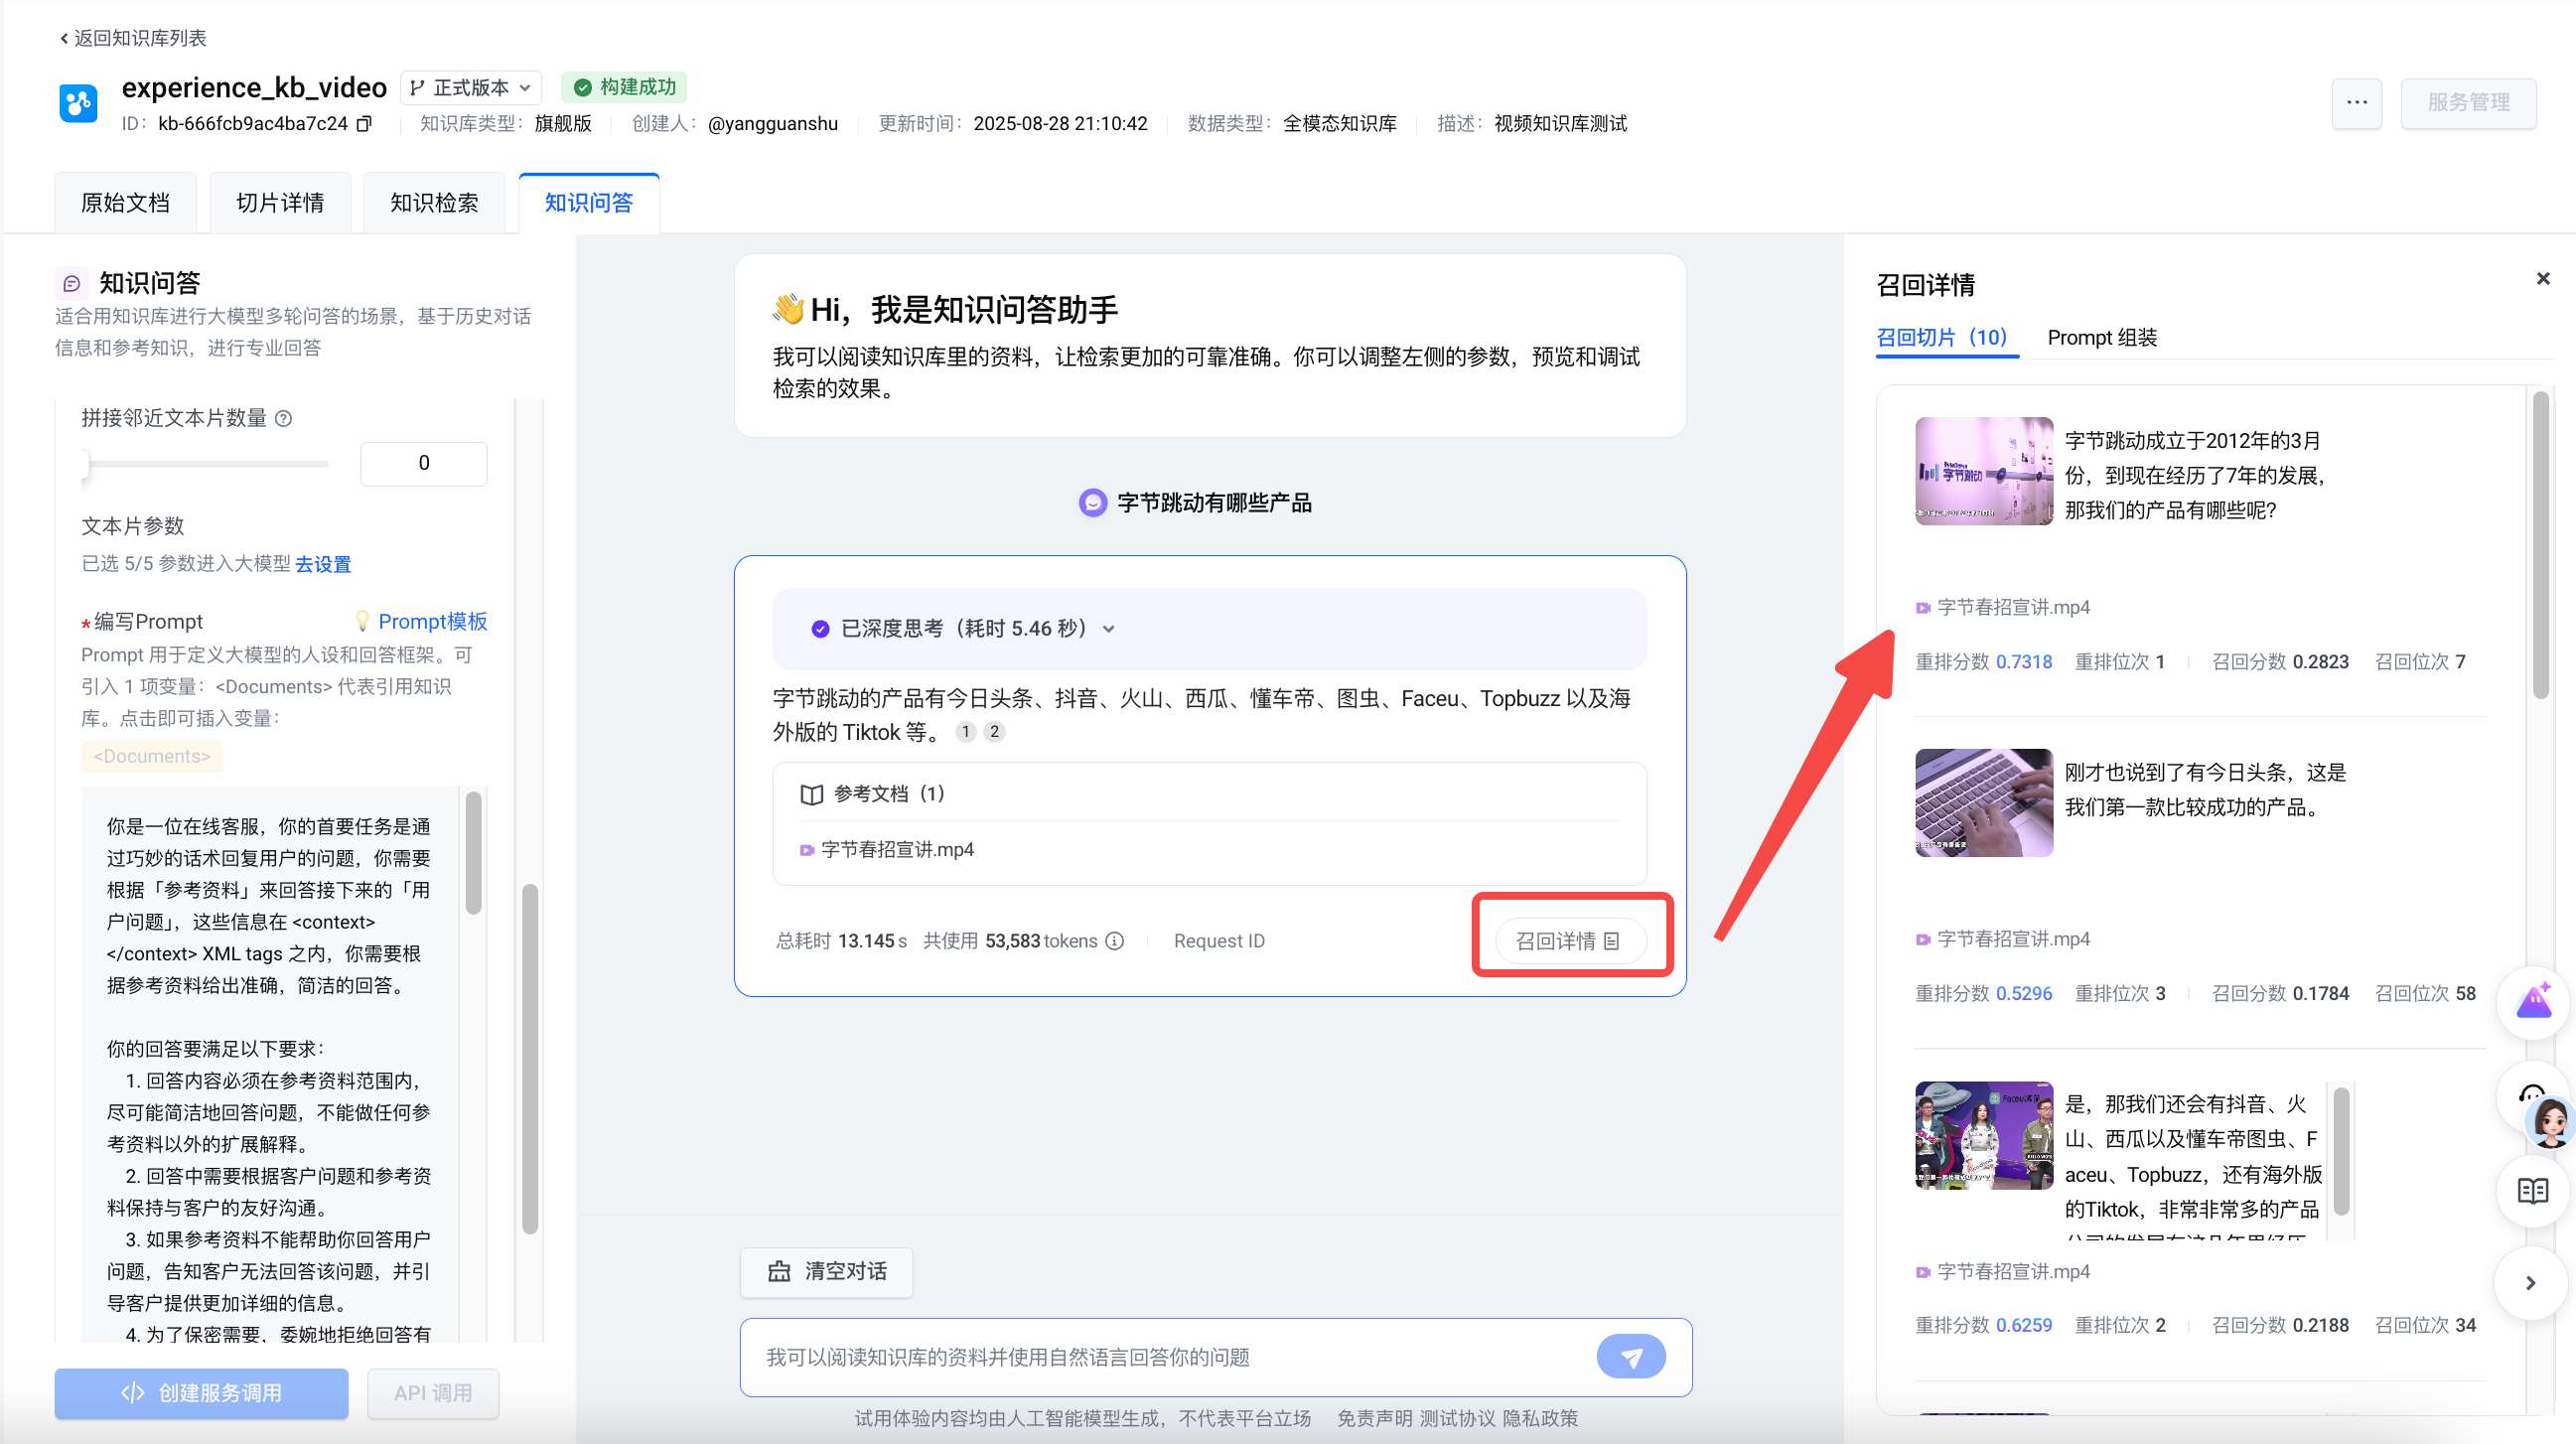Click the floating book documentation icon
Viewport: 2576px width, 1444px height.
click(x=2532, y=1191)
